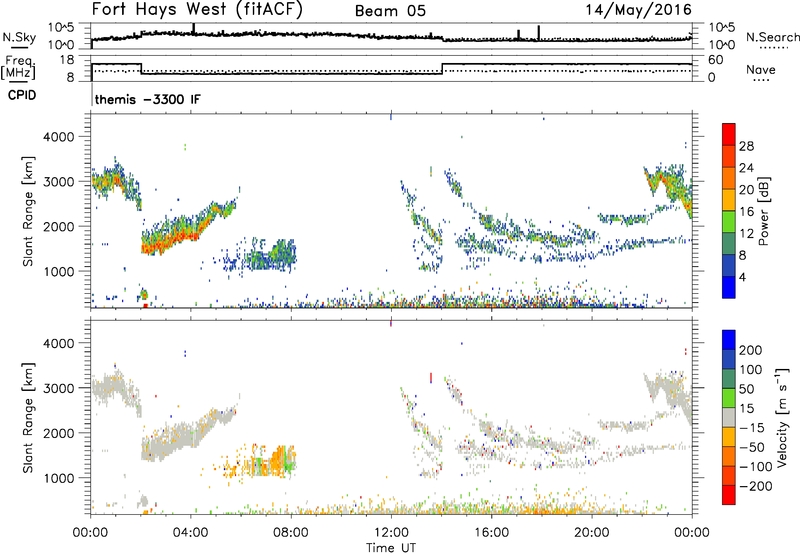Click the "Velocity [m s-1]" color bar label
The height and width of the screenshot is (554, 800).
[781, 417]
